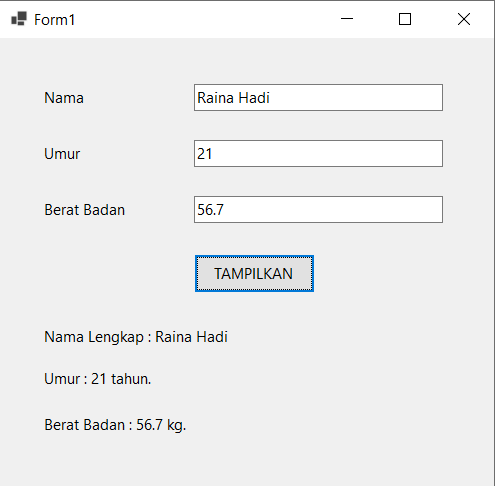
Task: Select the 'Umur : 21 tahun.' output label
Action: click(98, 379)
